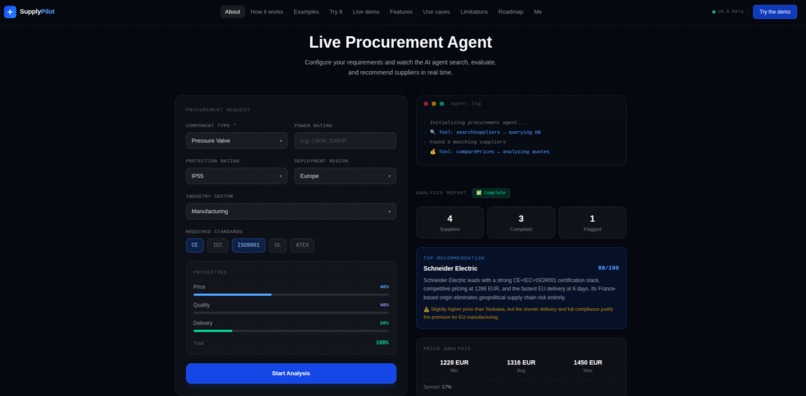The image size is (806, 396).
Task: Click the warning icon in recommendation note
Action: [426, 309]
